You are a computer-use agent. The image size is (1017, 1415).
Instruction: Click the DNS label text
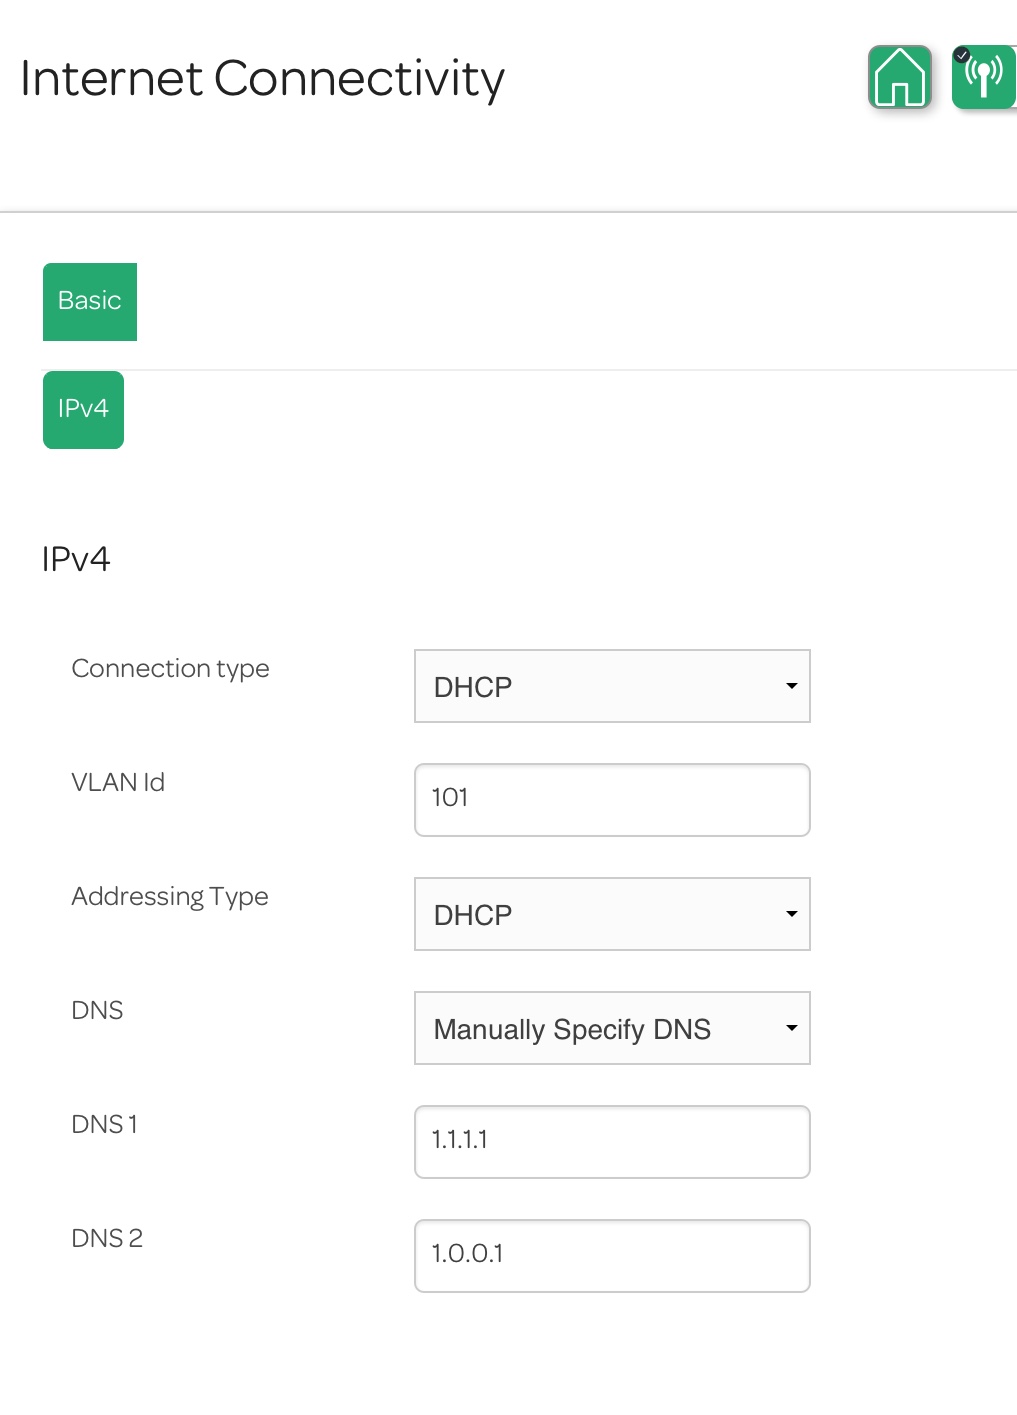[97, 1010]
